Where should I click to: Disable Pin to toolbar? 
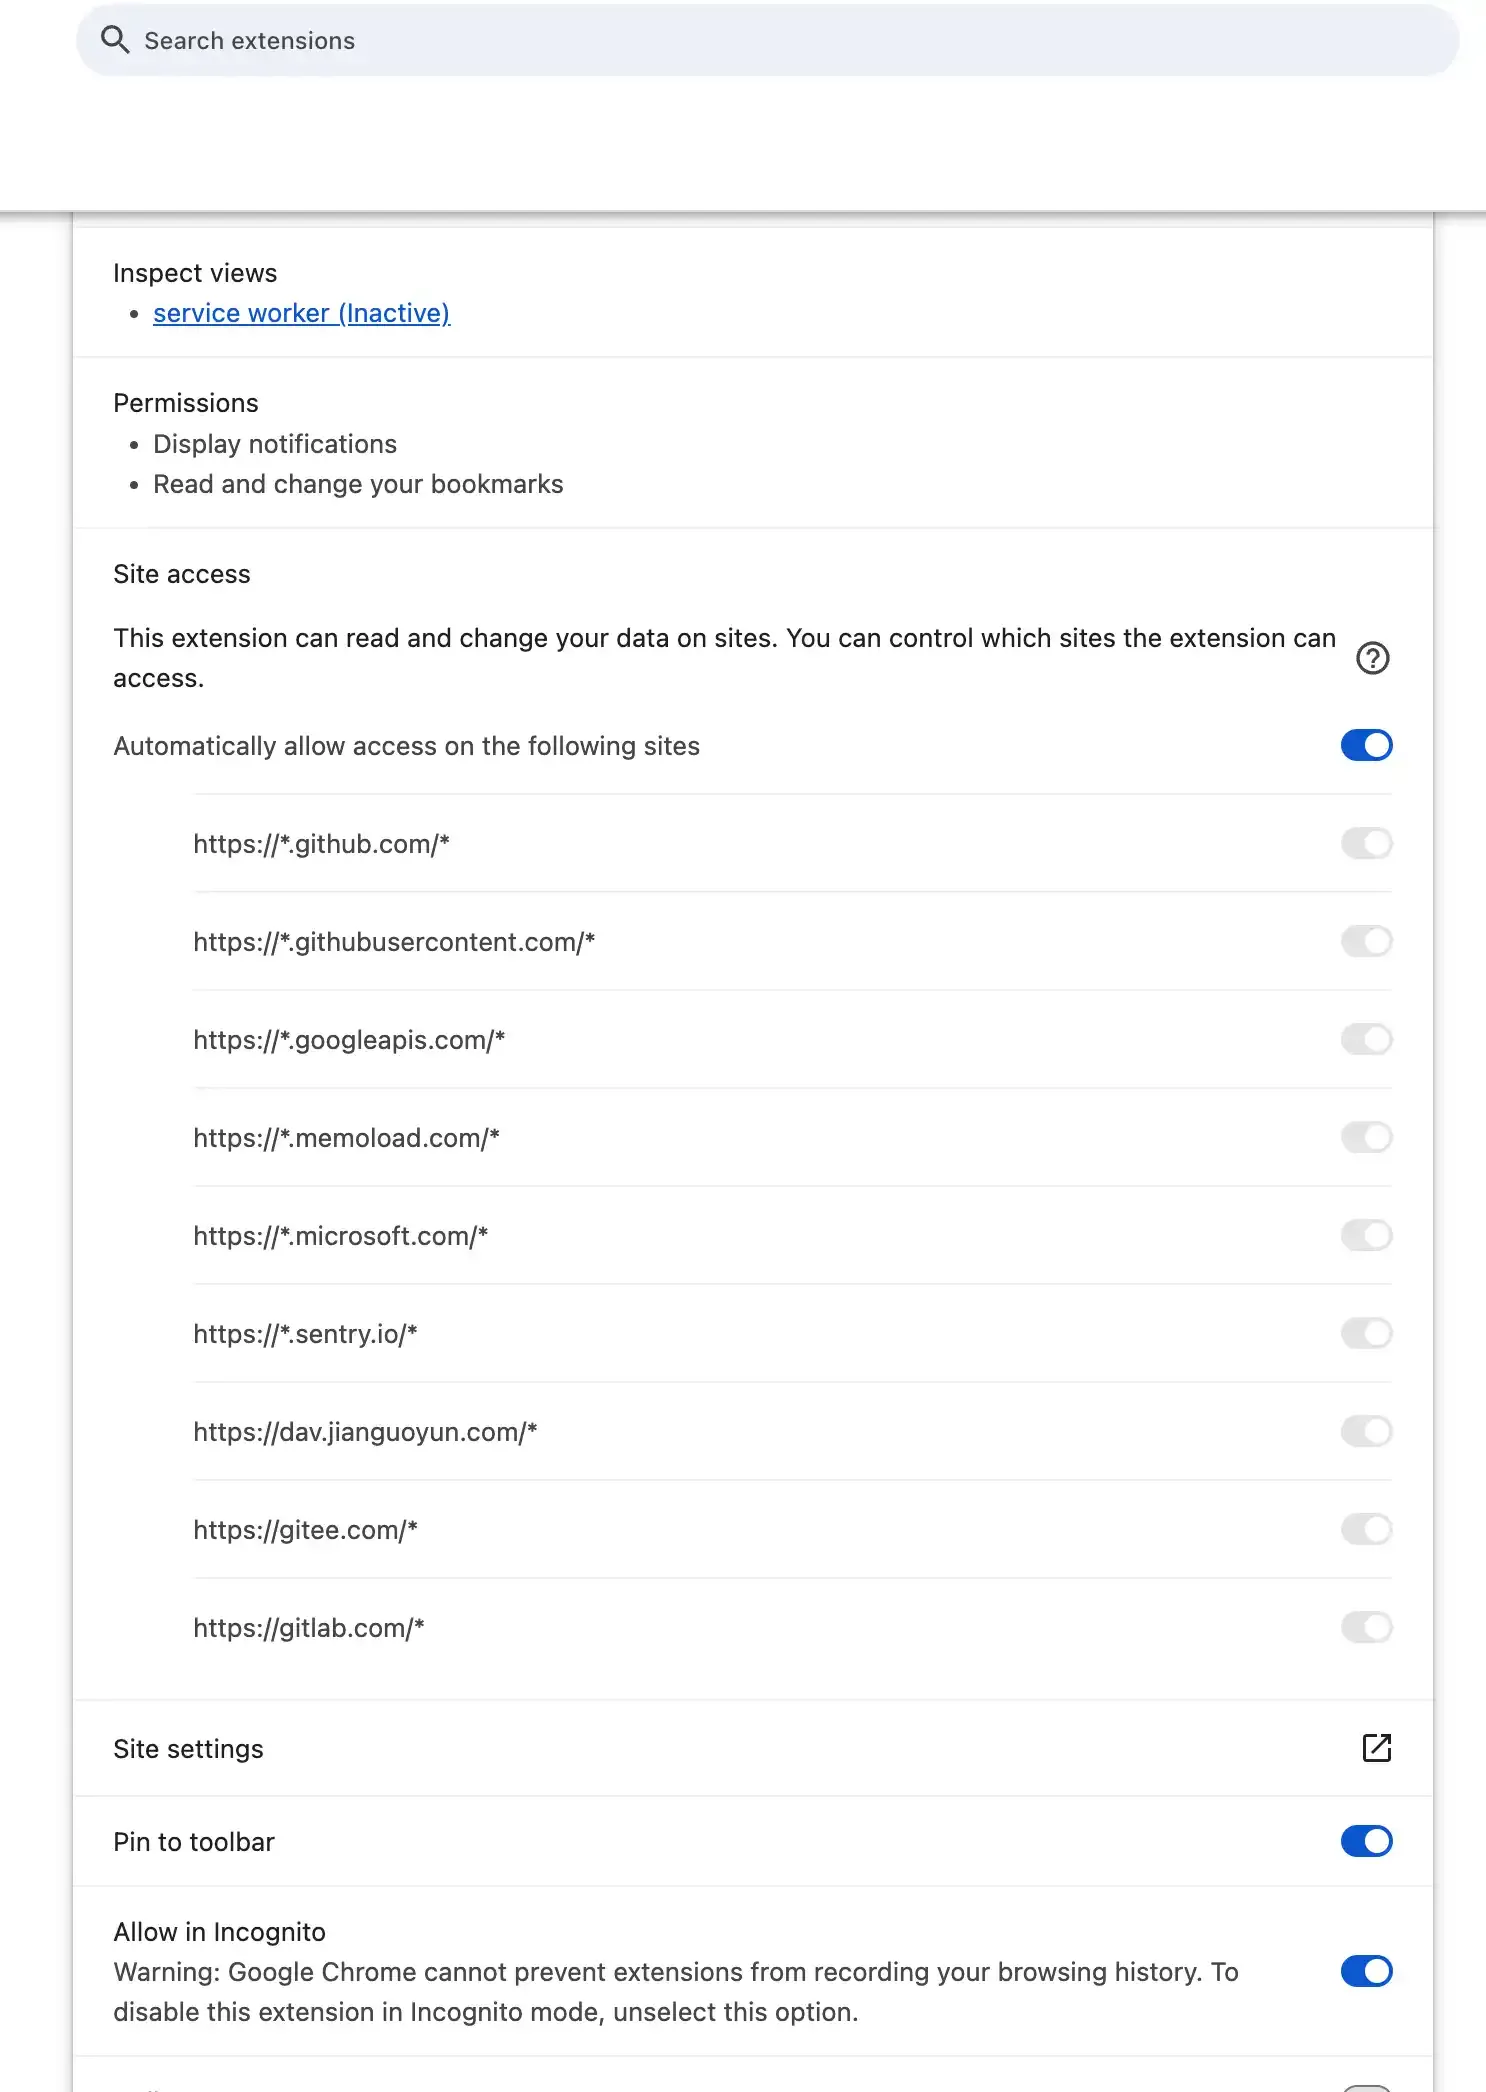1365,1841
